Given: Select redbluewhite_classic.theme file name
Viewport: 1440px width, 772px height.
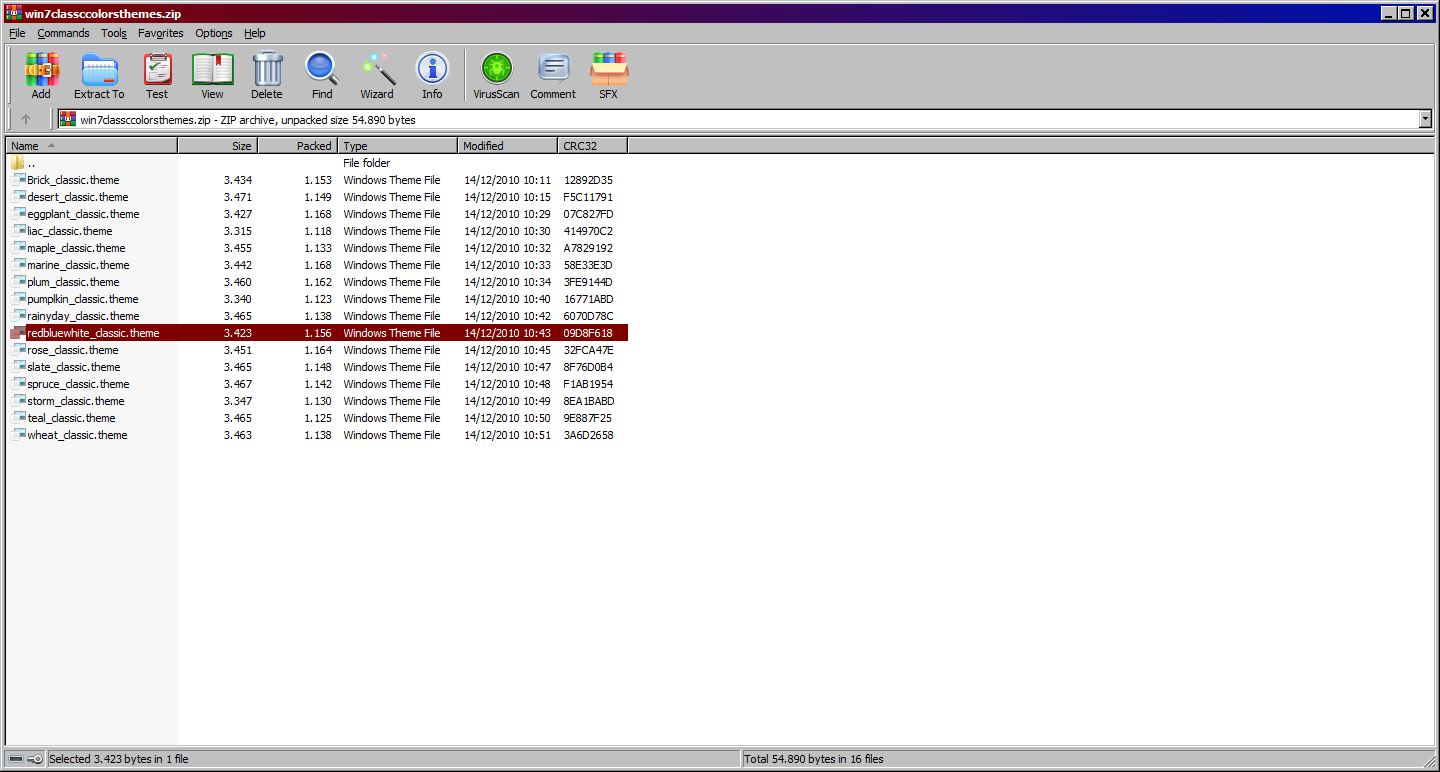Looking at the screenshot, I should pyautogui.click(x=93, y=333).
